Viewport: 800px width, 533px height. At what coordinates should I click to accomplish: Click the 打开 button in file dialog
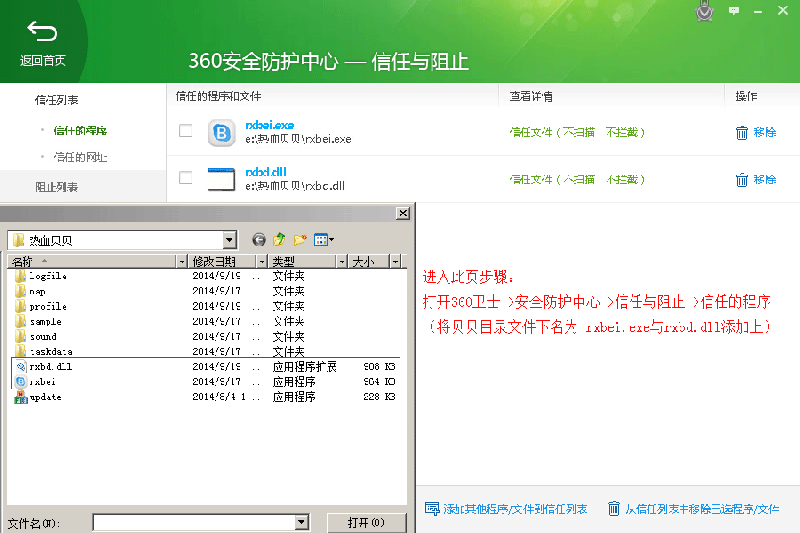click(365, 523)
